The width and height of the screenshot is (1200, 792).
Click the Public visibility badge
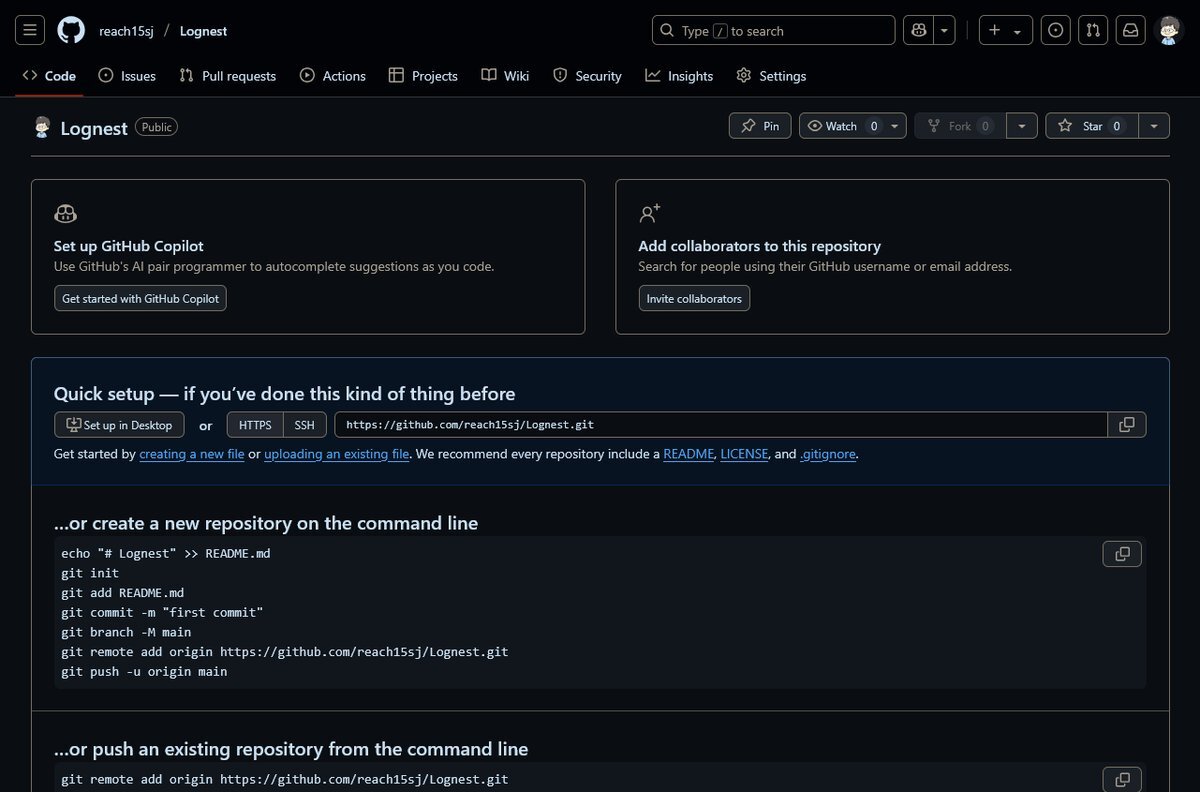pyautogui.click(x=157, y=127)
